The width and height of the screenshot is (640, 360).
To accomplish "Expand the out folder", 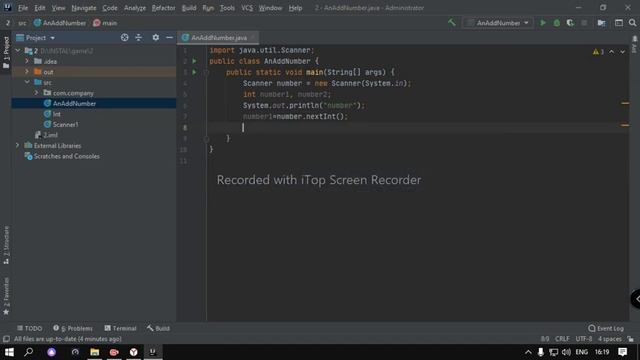I will pos(27,72).
